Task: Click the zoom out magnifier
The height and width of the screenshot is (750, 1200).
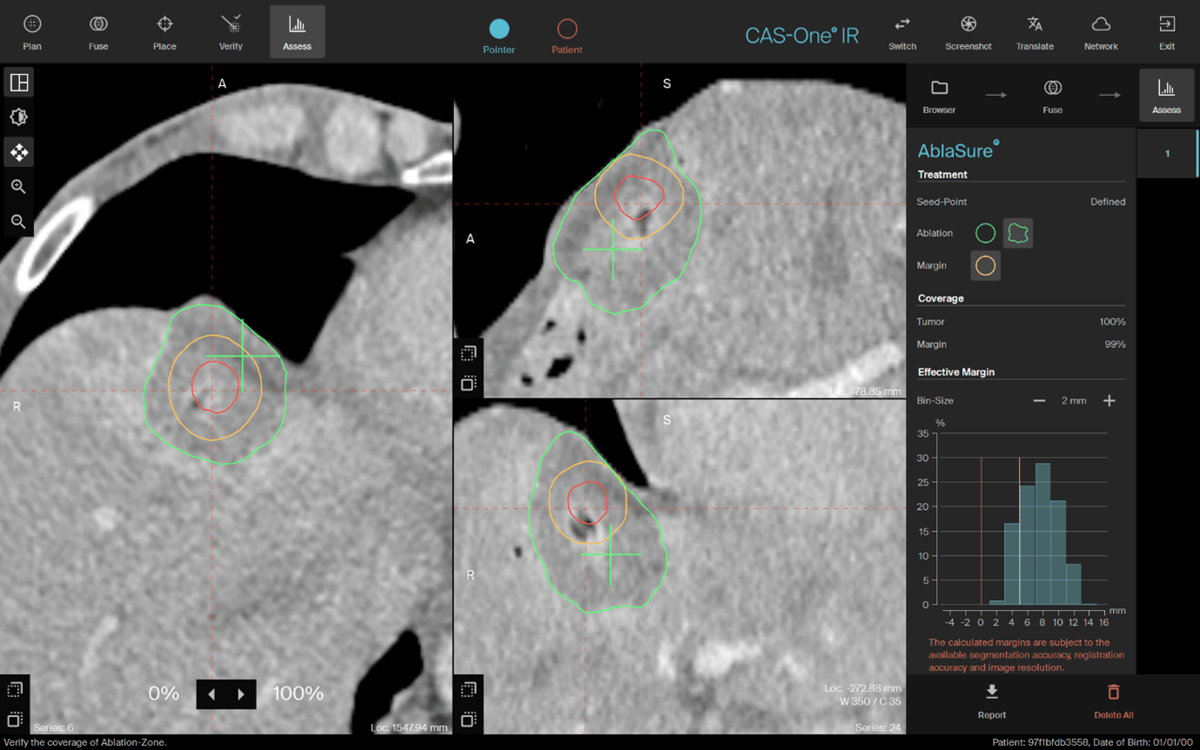Action: click(18, 221)
